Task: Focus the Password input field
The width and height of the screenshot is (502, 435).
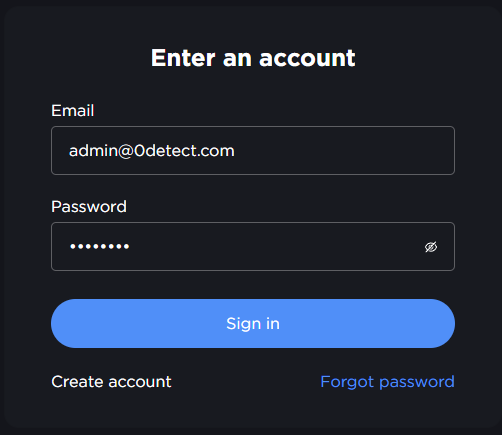Action: (253, 246)
